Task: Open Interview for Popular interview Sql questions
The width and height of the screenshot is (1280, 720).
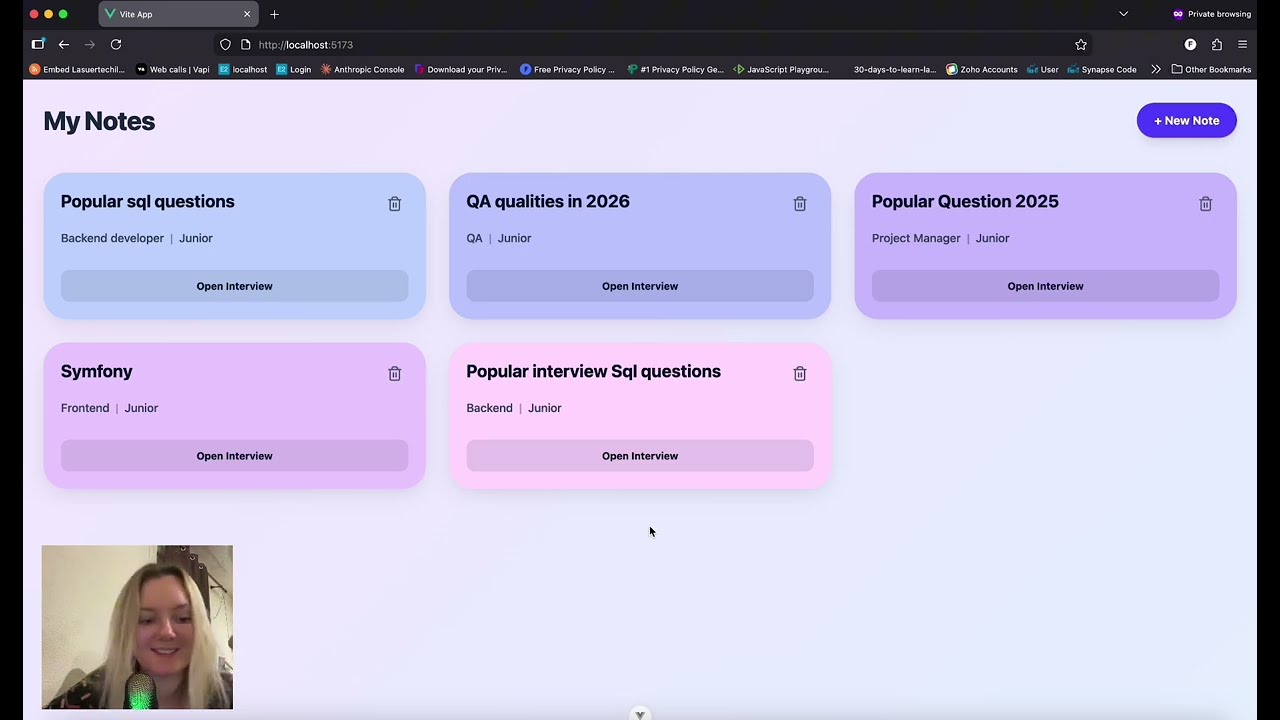Action: point(640,456)
